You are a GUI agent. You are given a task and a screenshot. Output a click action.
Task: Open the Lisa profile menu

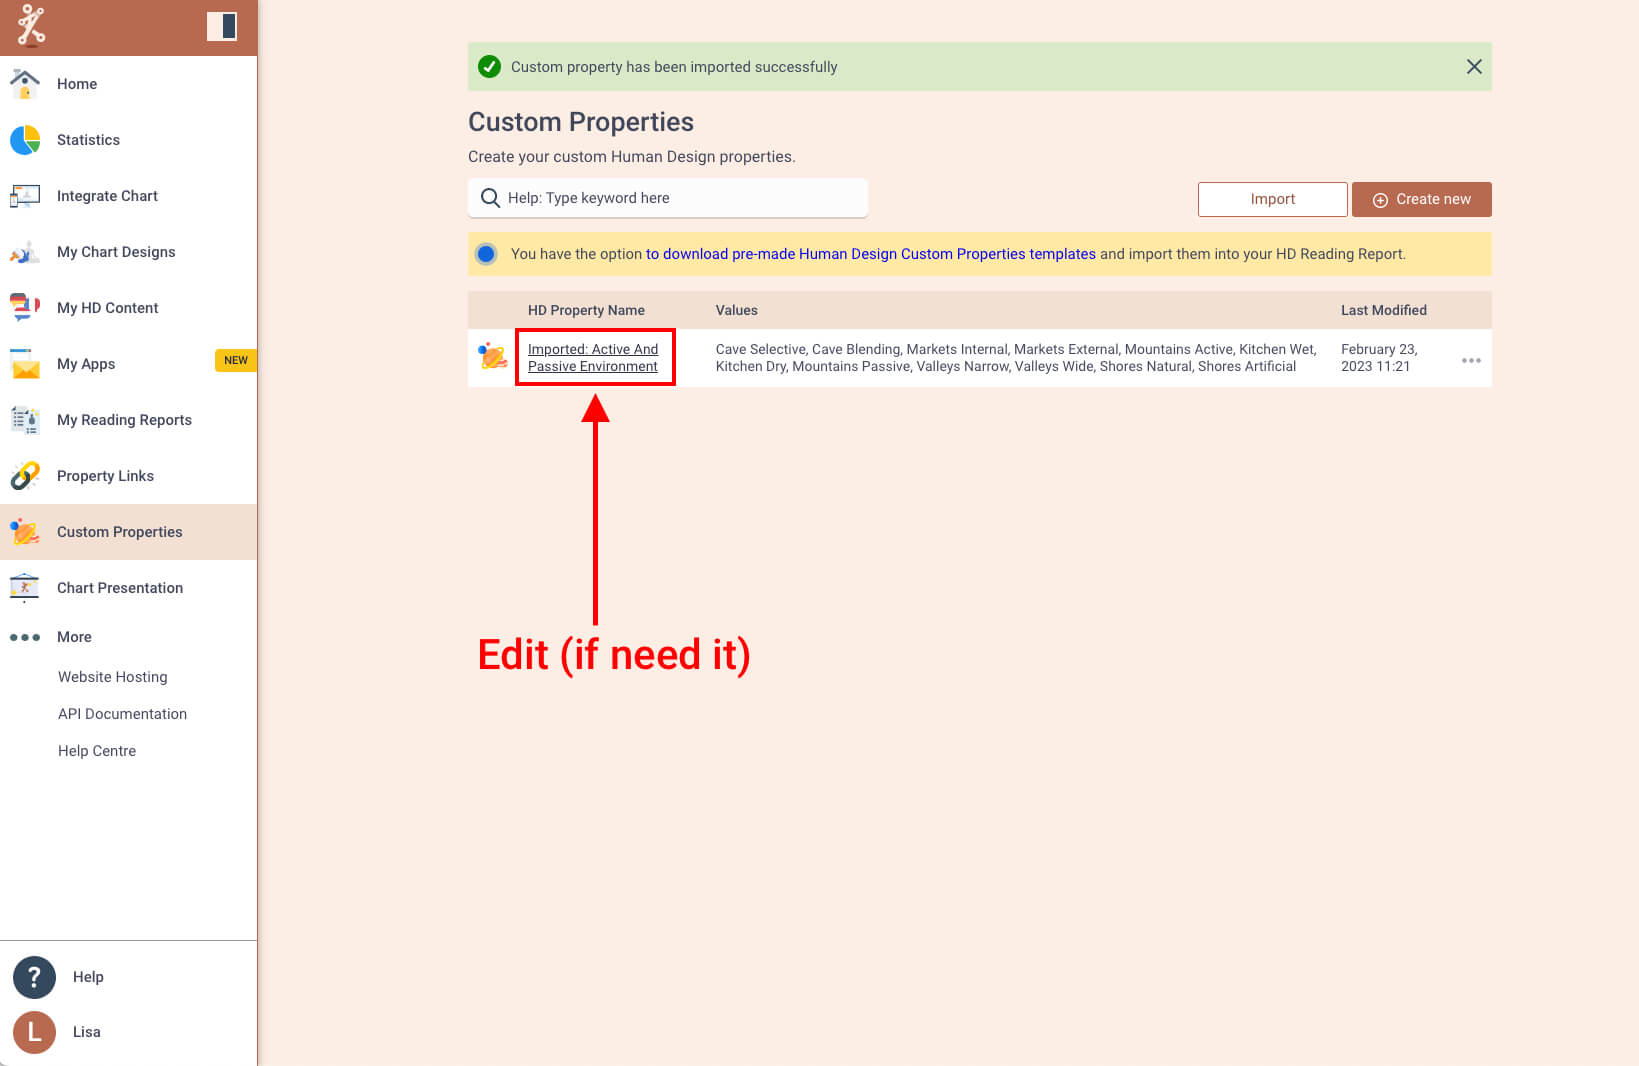[86, 1032]
